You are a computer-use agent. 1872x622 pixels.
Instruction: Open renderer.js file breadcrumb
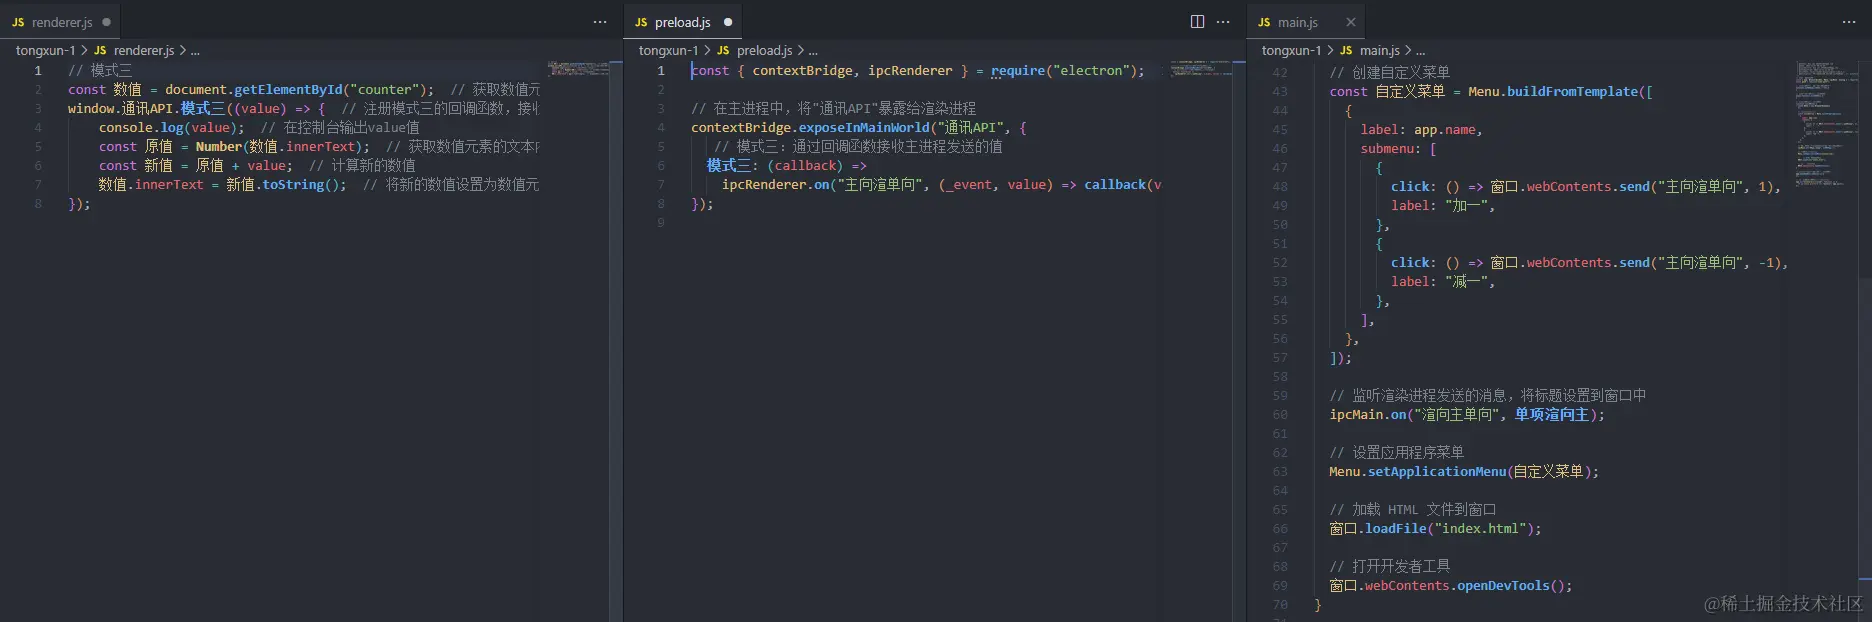(135, 50)
